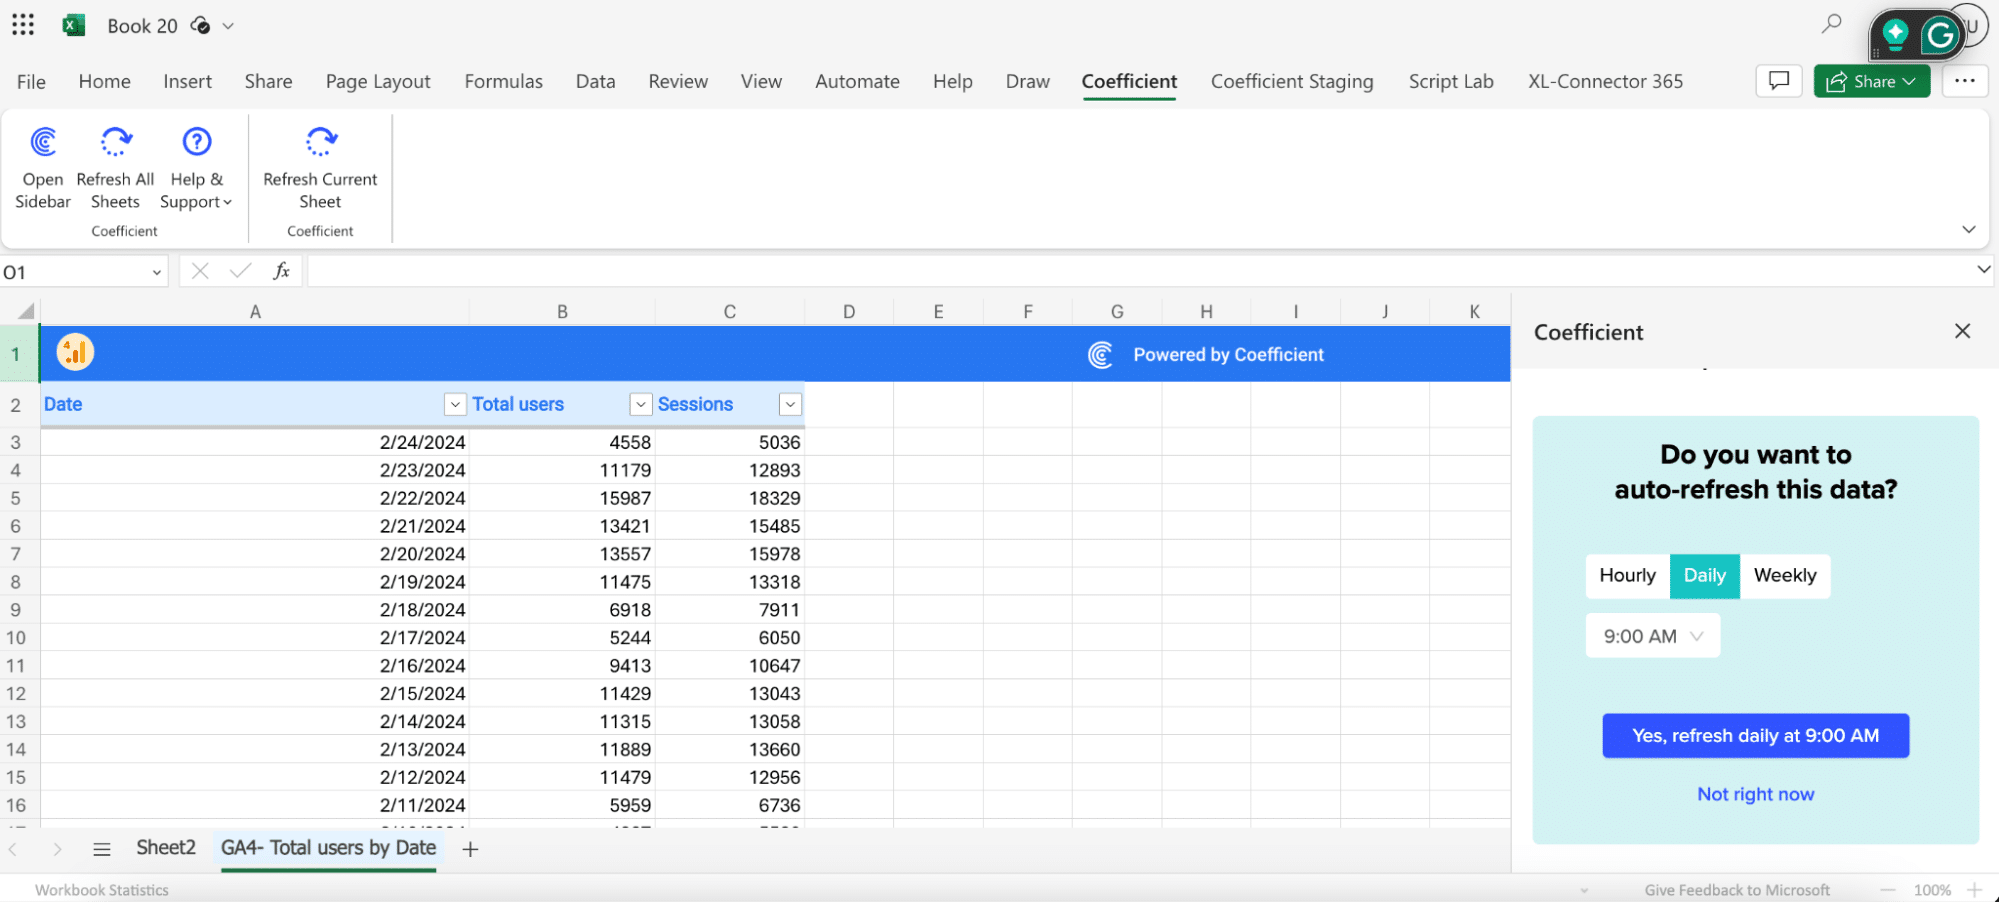Open the search magnifier icon
This screenshot has height=902, width=1999.
click(1831, 23)
